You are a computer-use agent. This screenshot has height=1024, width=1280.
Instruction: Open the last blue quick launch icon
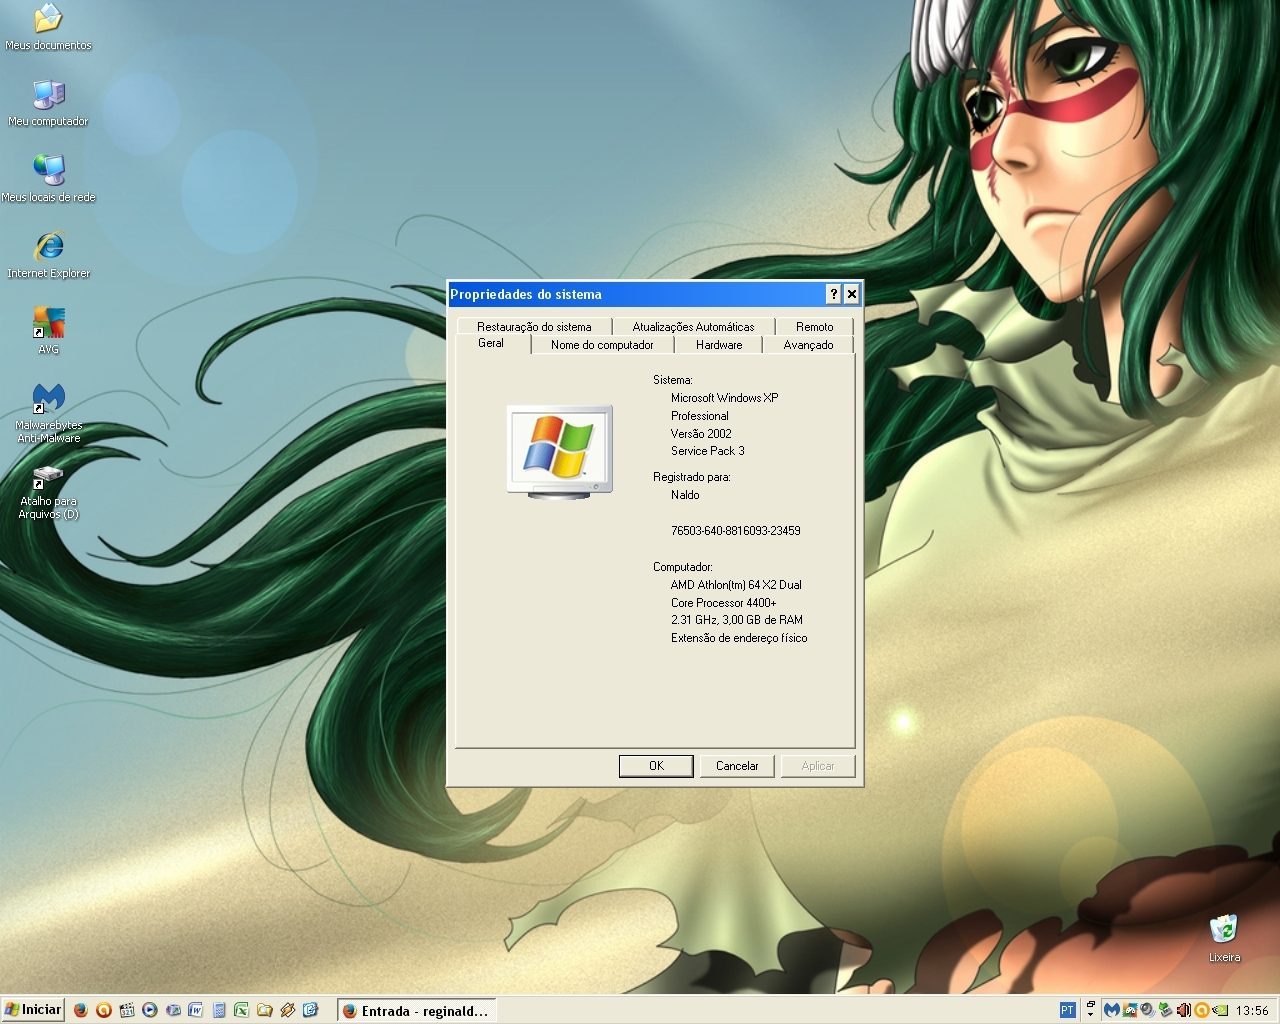point(310,1010)
